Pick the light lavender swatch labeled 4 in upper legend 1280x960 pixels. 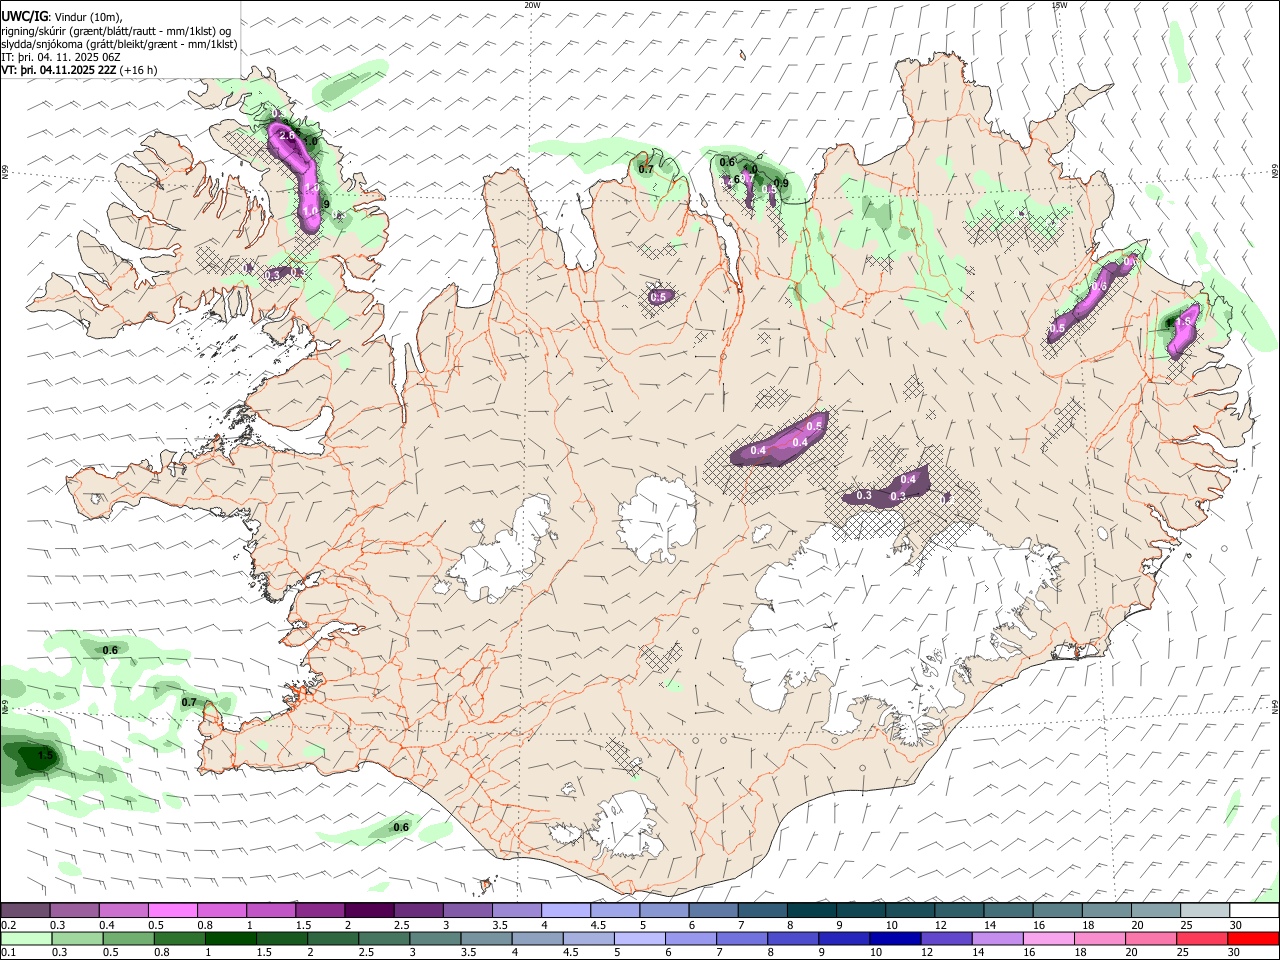(565, 910)
